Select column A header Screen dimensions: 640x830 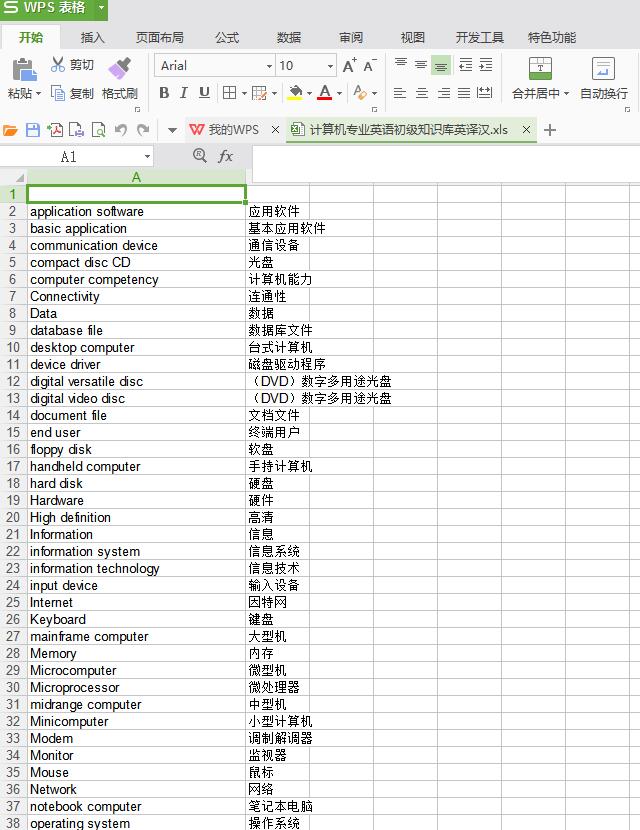(136, 177)
